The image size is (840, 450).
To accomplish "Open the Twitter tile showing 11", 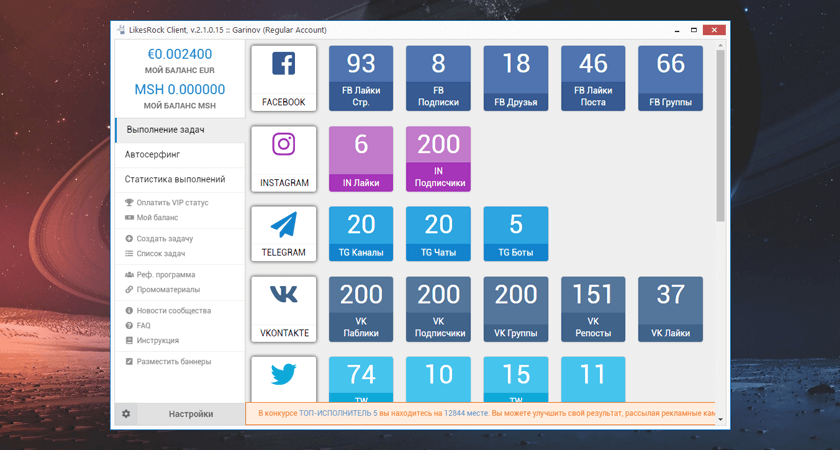I will pyautogui.click(x=593, y=379).
